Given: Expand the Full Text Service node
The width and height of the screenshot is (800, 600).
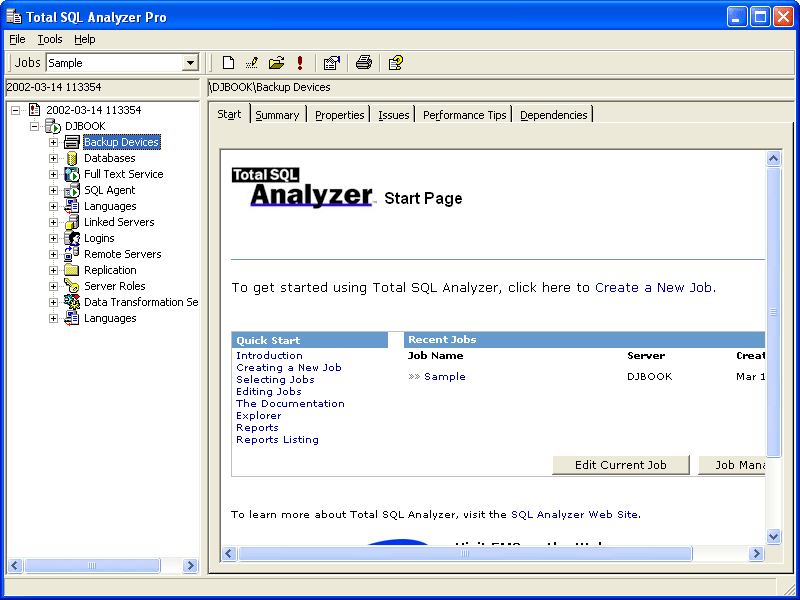Looking at the screenshot, I should coord(54,174).
